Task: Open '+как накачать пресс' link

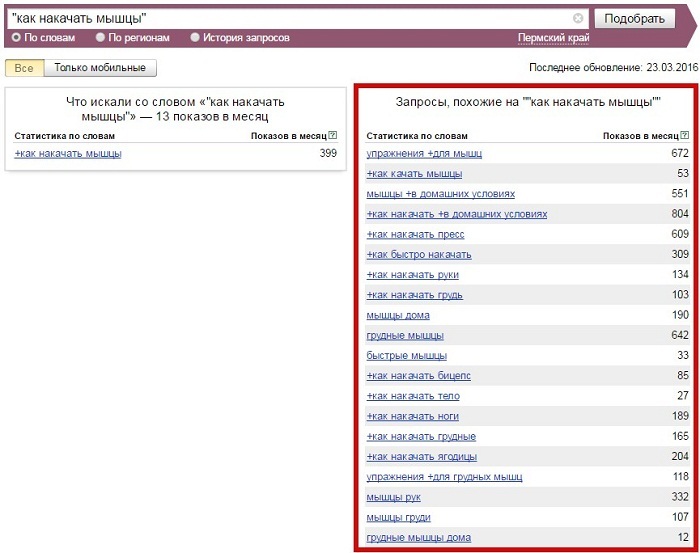Action: pos(415,234)
